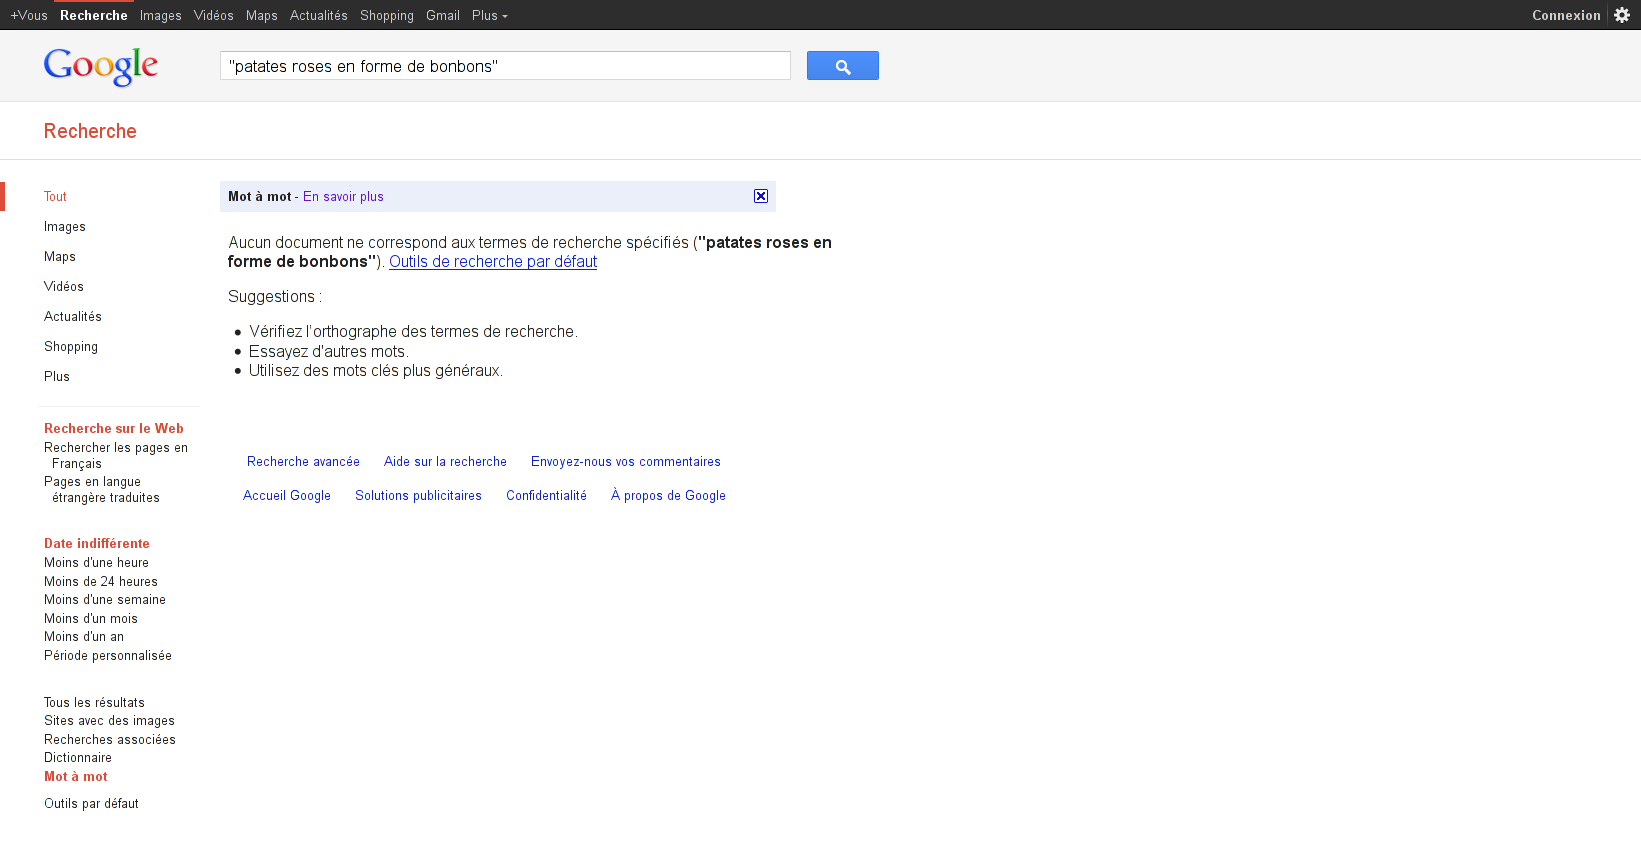1641x841 pixels.
Task: Choose 'Période personnalisée' date range
Action: click(x=108, y=656)
